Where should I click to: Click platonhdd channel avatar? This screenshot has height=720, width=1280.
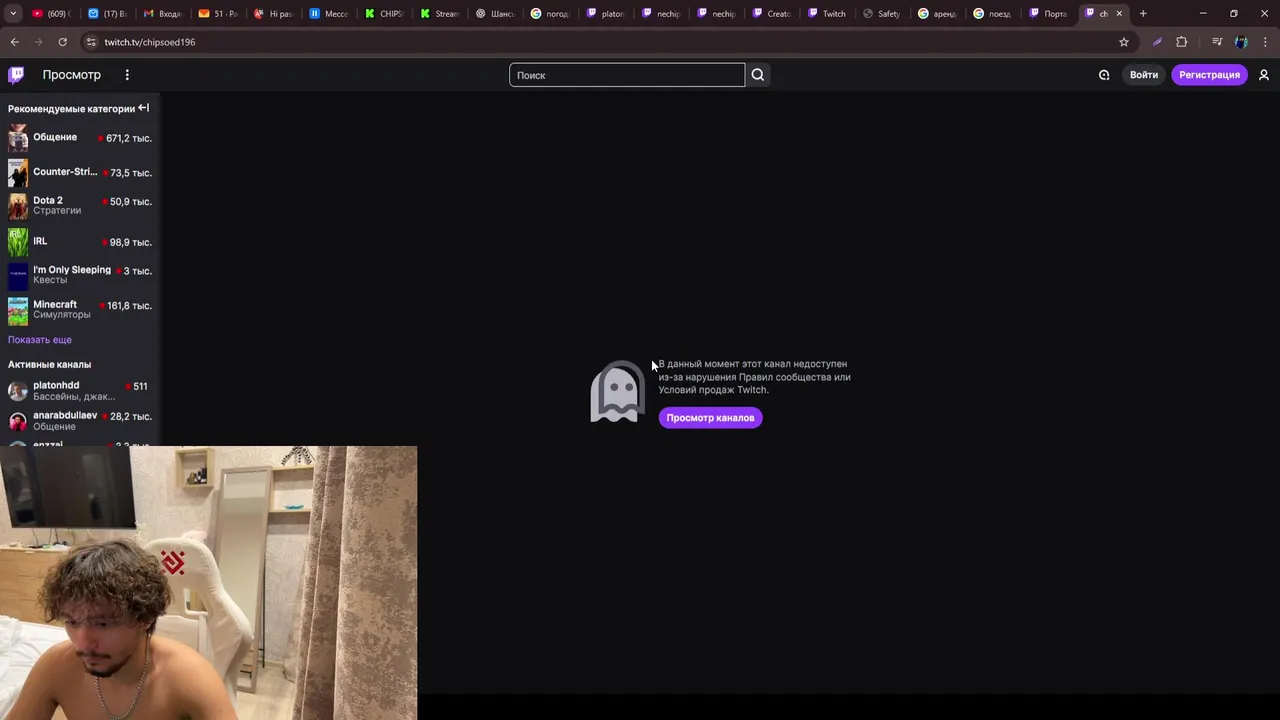[18, 390]
